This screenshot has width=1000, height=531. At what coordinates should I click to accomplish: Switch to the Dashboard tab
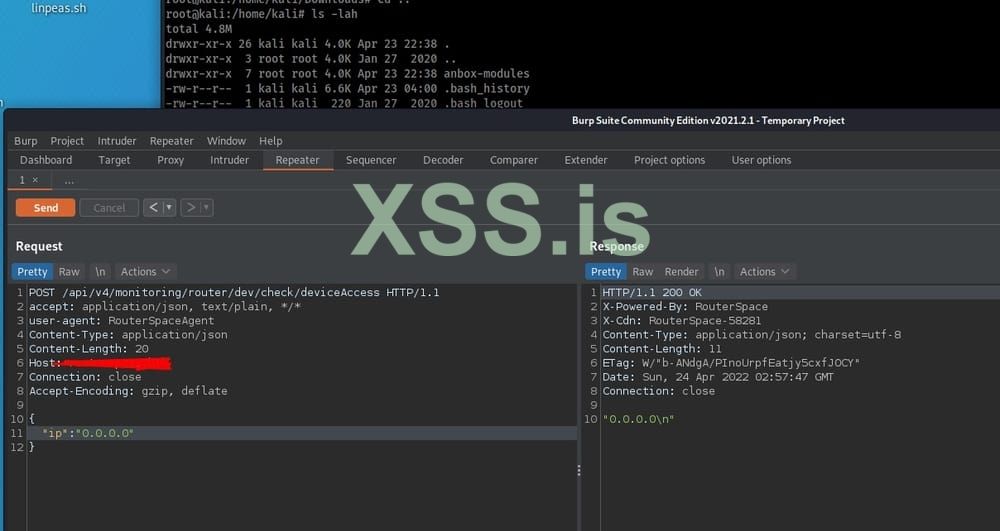(x=46, y=160)
